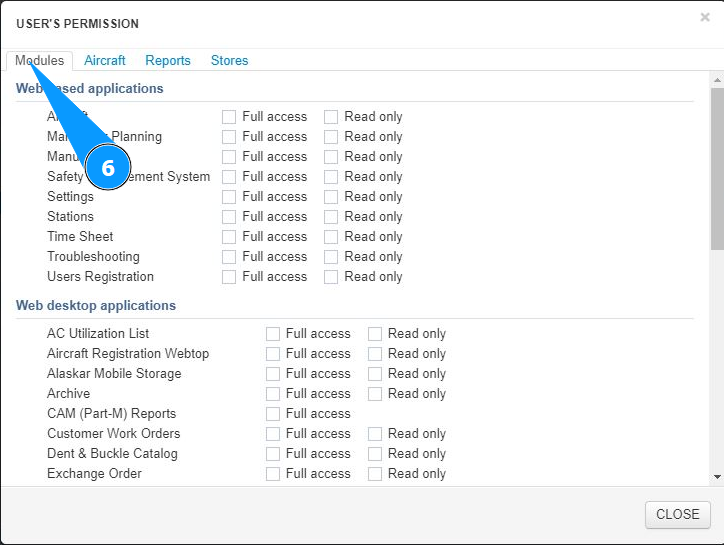Close dialog with the X icon

[705, 17]
